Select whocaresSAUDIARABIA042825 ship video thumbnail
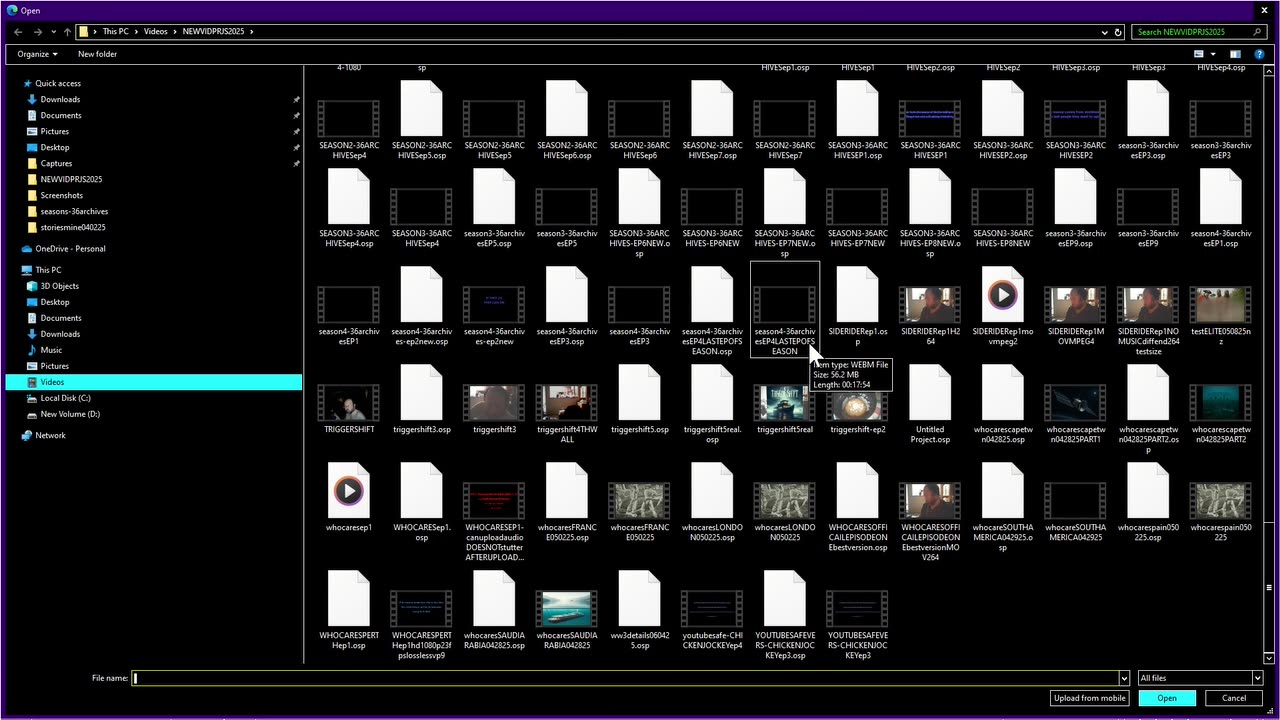The height and width of the screenshot is (720, 1280). coord(567,609)
